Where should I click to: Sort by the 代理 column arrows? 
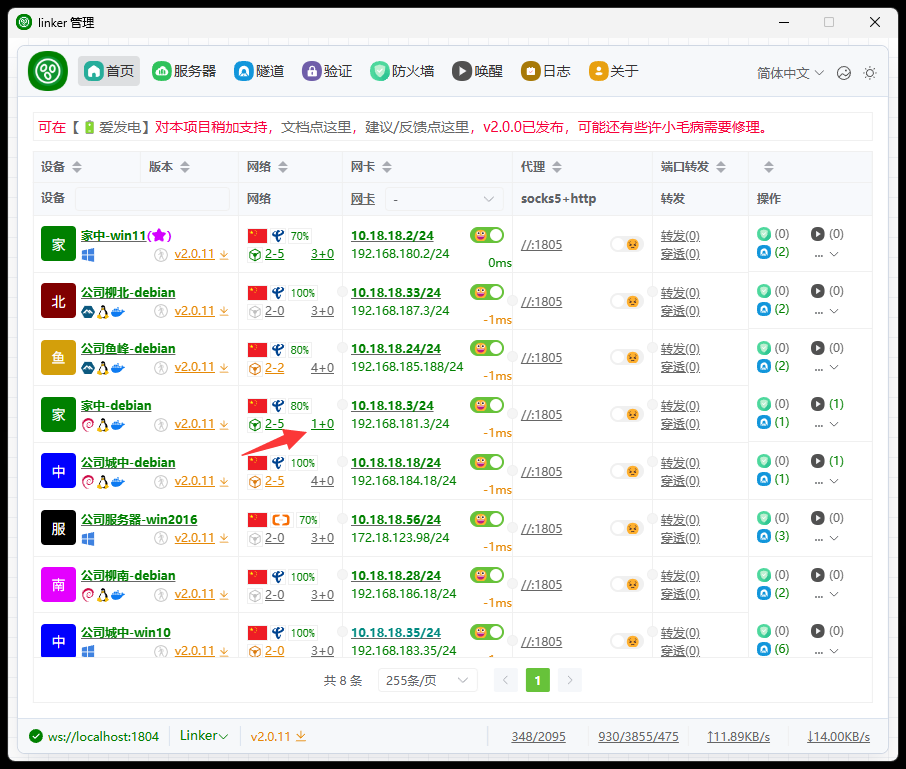(557, 167)
